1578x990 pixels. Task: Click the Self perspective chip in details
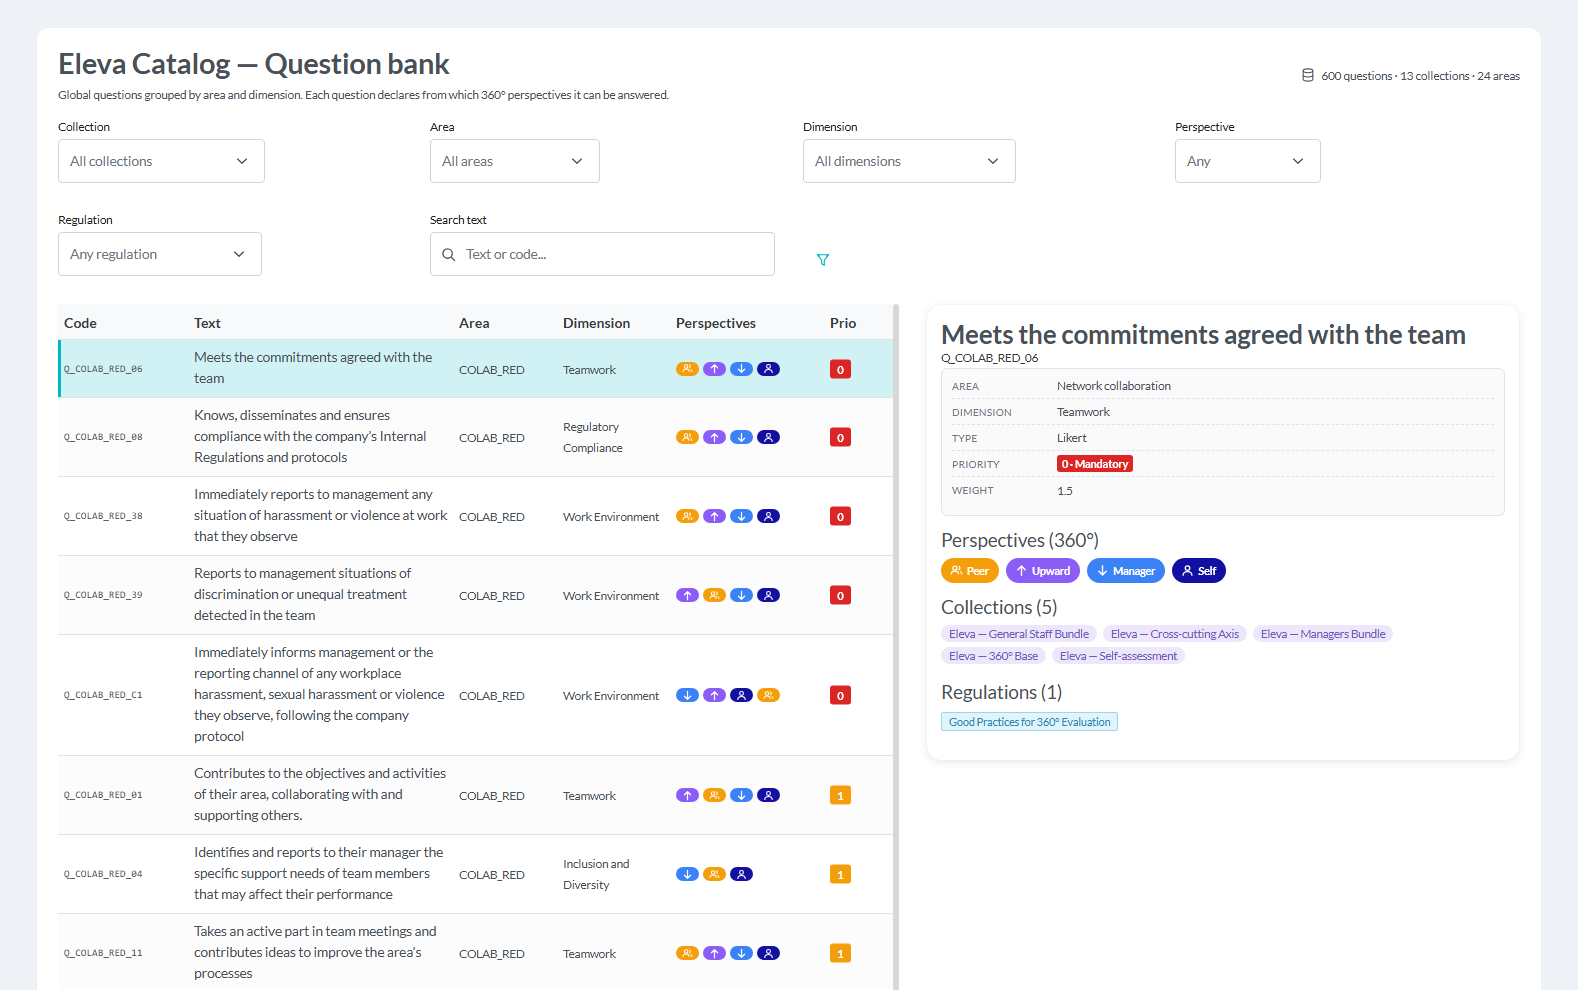1199,571
